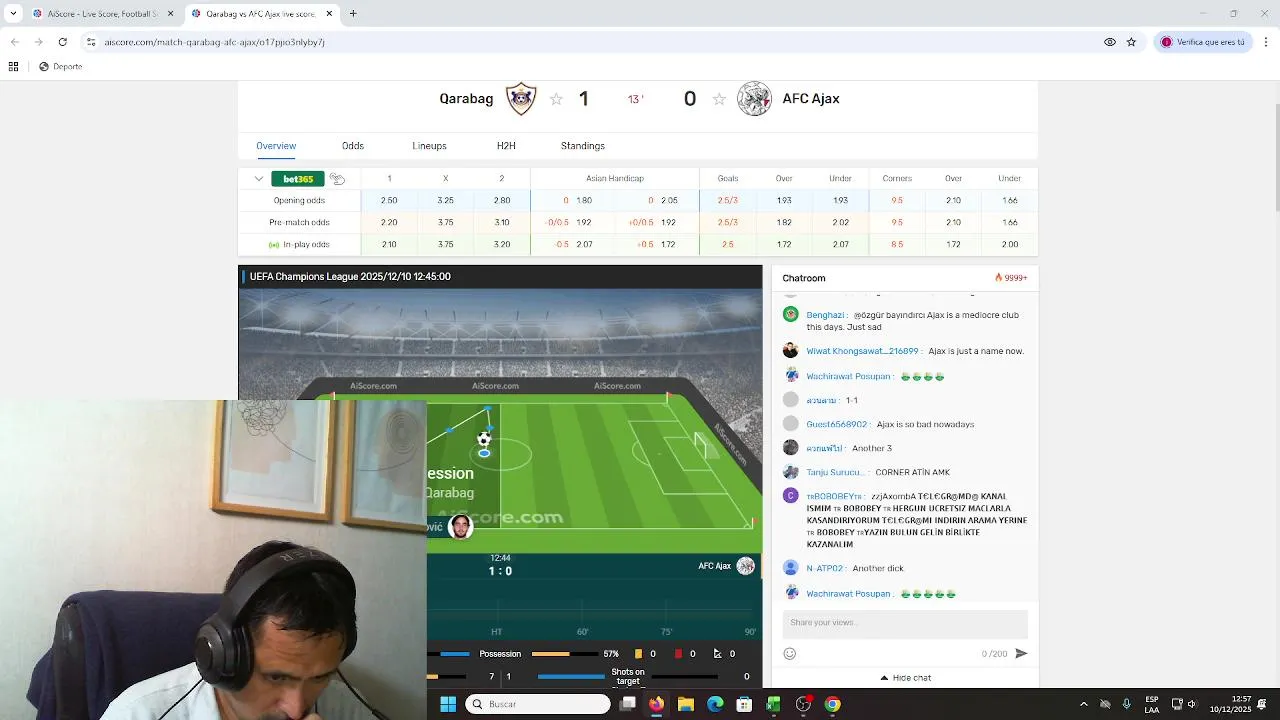Favorite AFC Ajax with the star icon
The height and width of the screenshot is (720, 1280).
point(719,99)
